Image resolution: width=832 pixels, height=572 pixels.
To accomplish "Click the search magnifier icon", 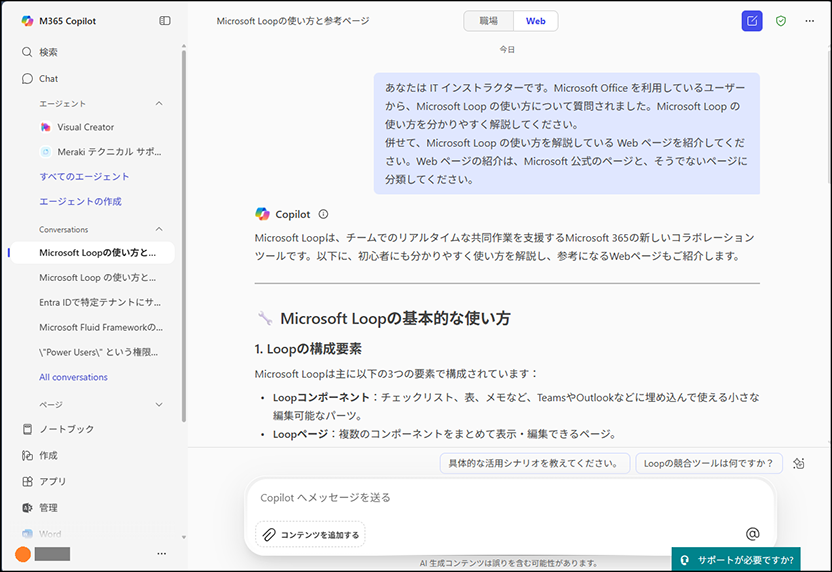I will pyautogui.click(x=27, y=52).
